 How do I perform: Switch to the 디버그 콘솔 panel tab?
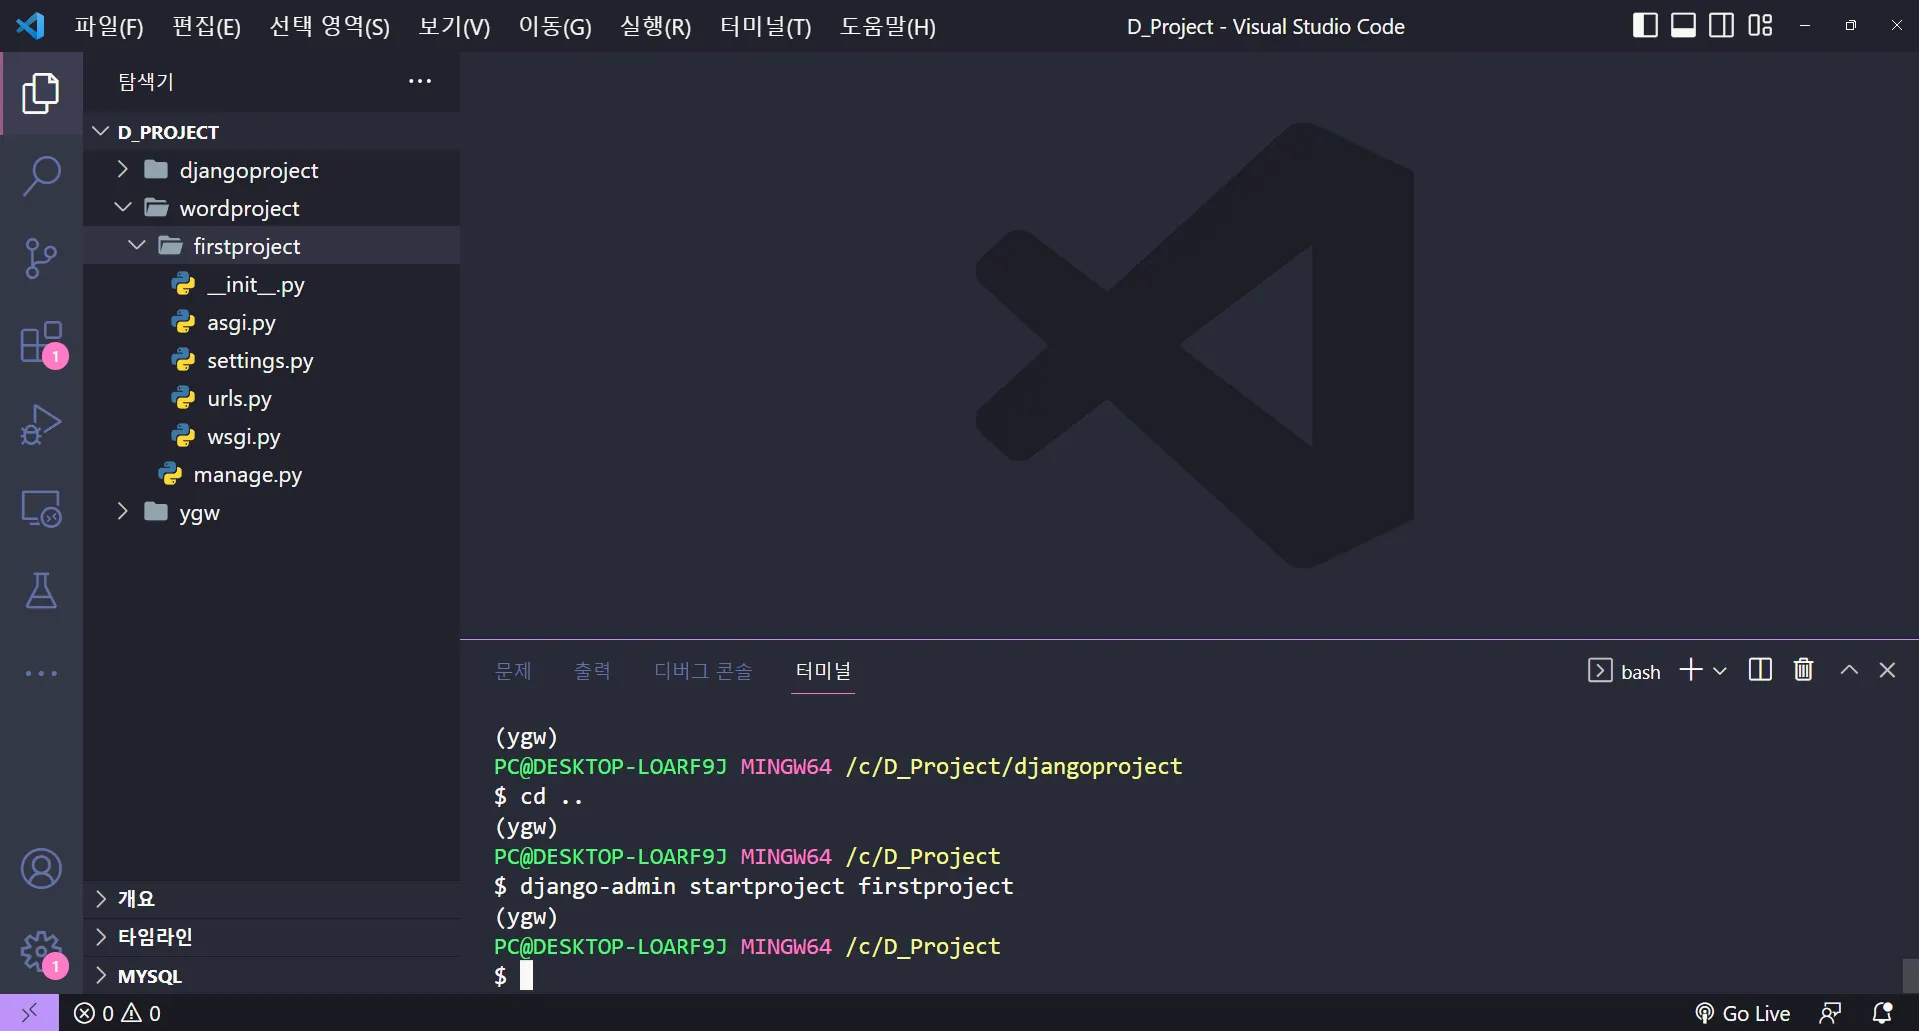click(703, 670)
